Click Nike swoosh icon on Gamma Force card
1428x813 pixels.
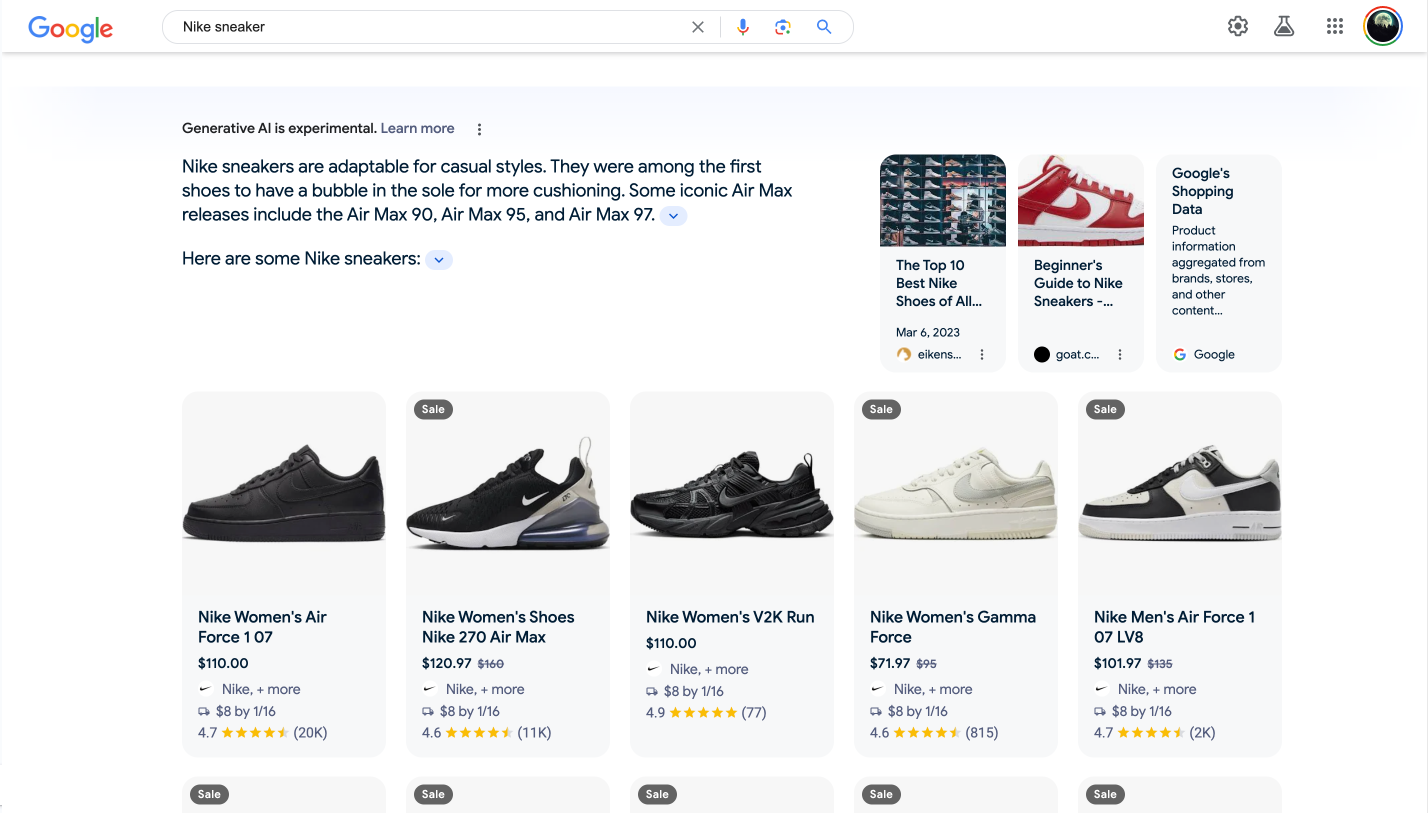[878, 689]
